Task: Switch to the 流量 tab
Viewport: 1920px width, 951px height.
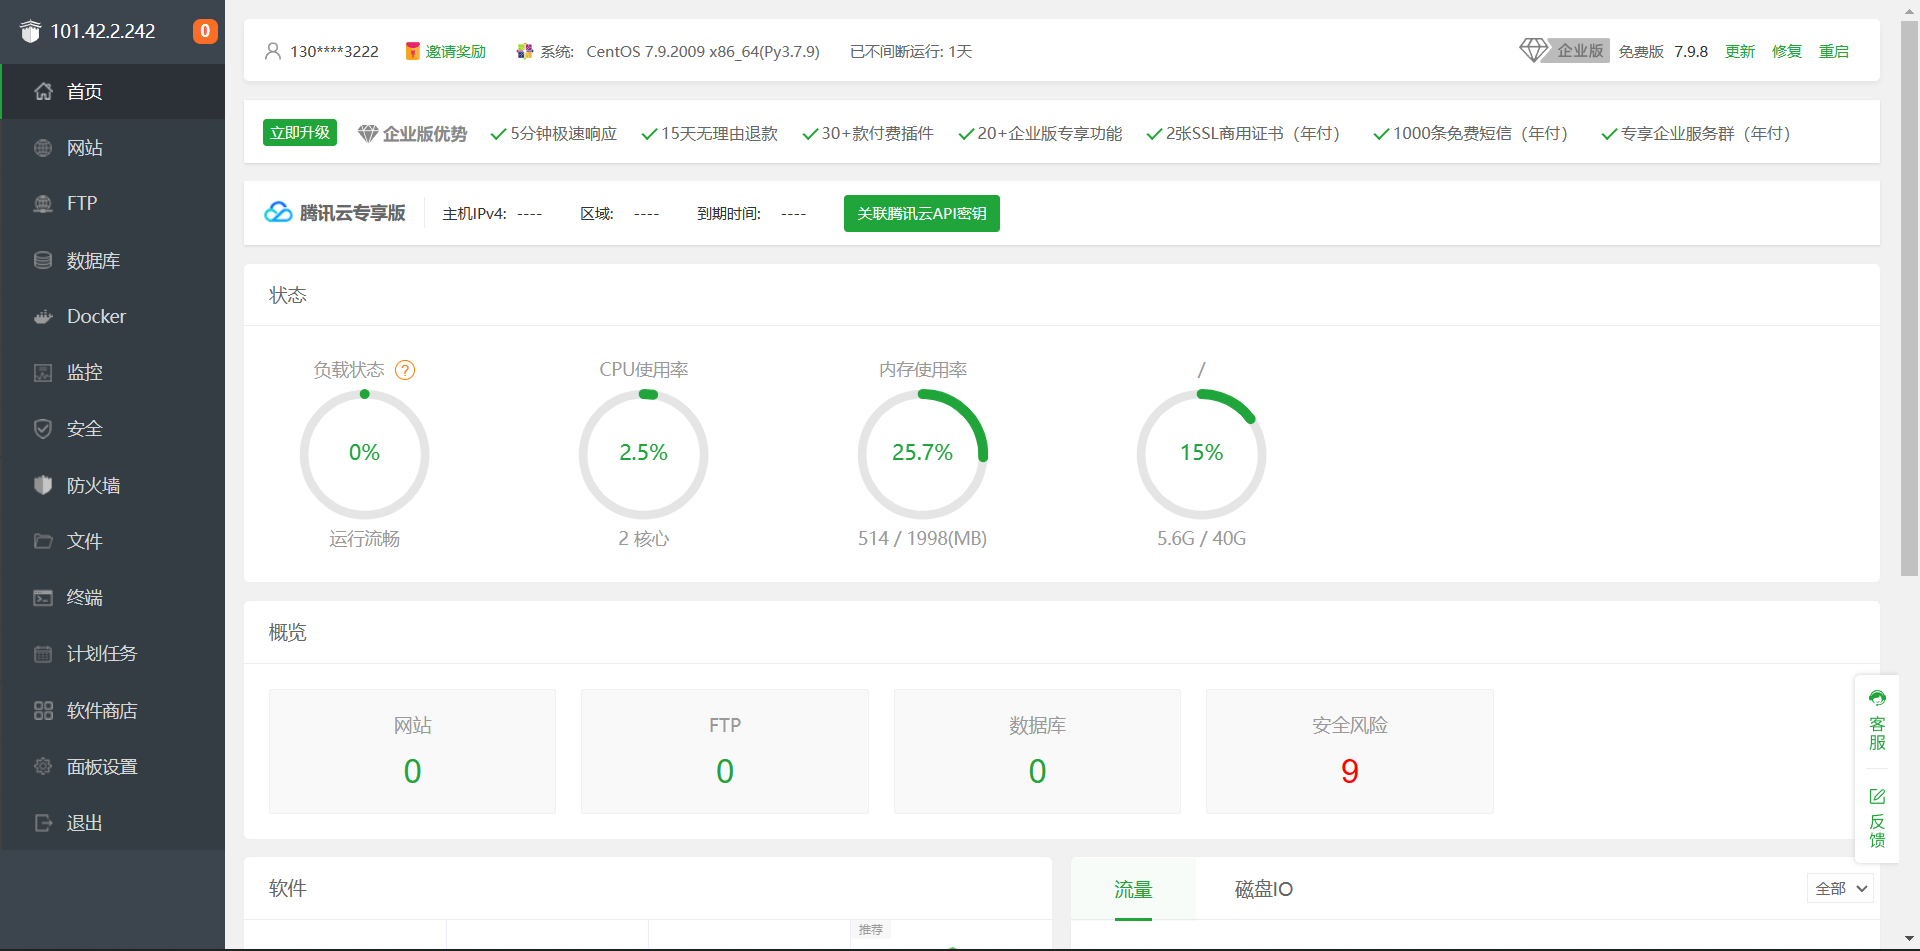Action: tap(1133, 889)
